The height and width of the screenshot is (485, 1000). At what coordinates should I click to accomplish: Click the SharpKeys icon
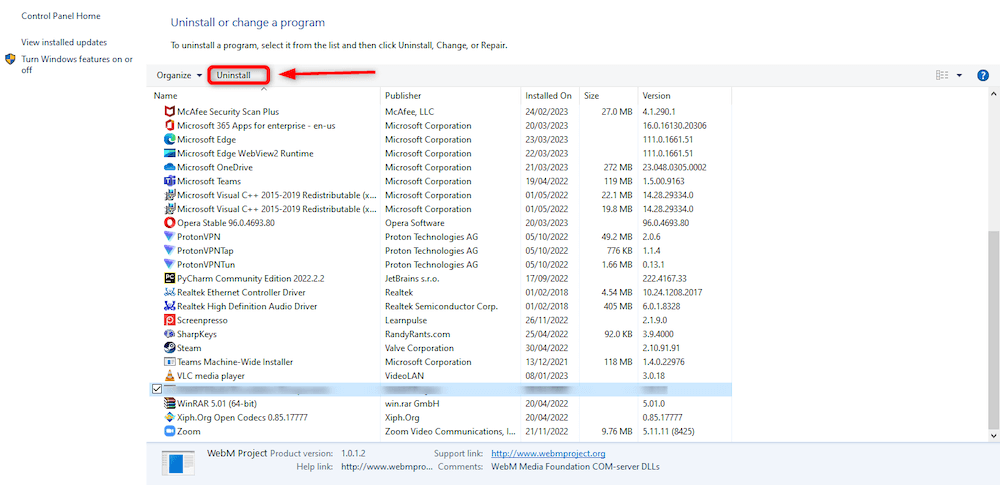click(170, 334)
